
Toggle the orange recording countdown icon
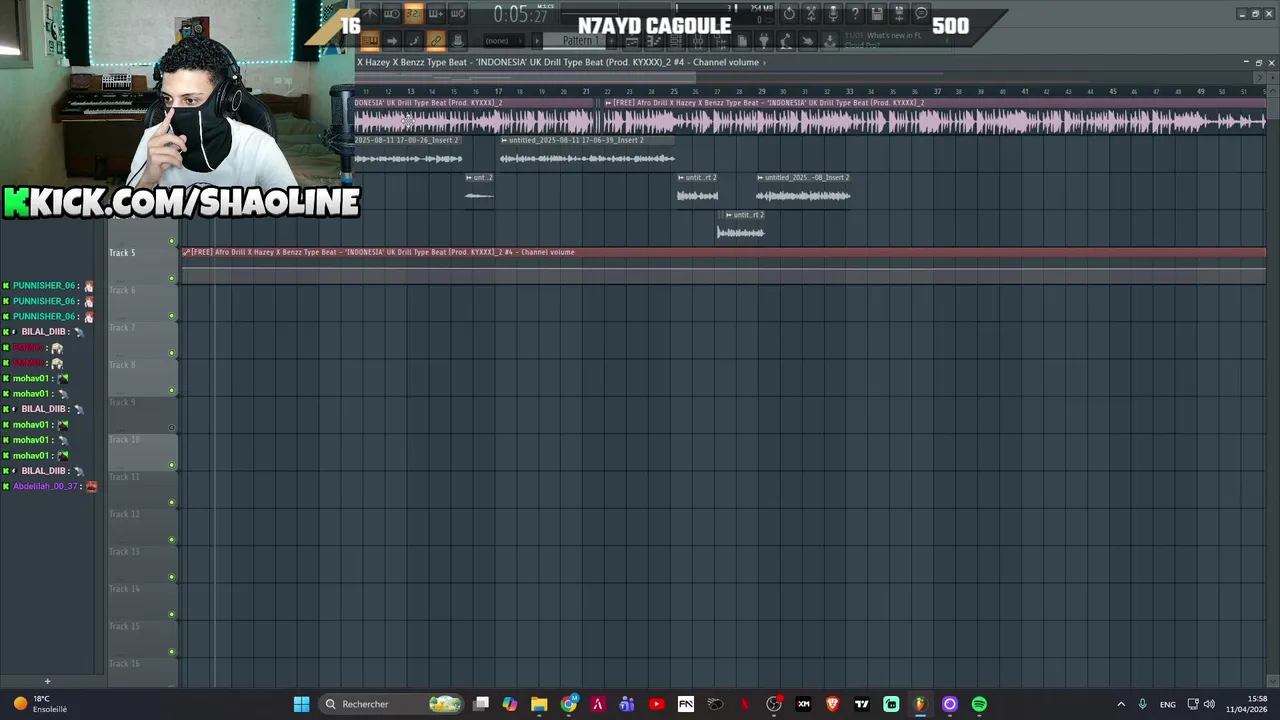point(414,13)
